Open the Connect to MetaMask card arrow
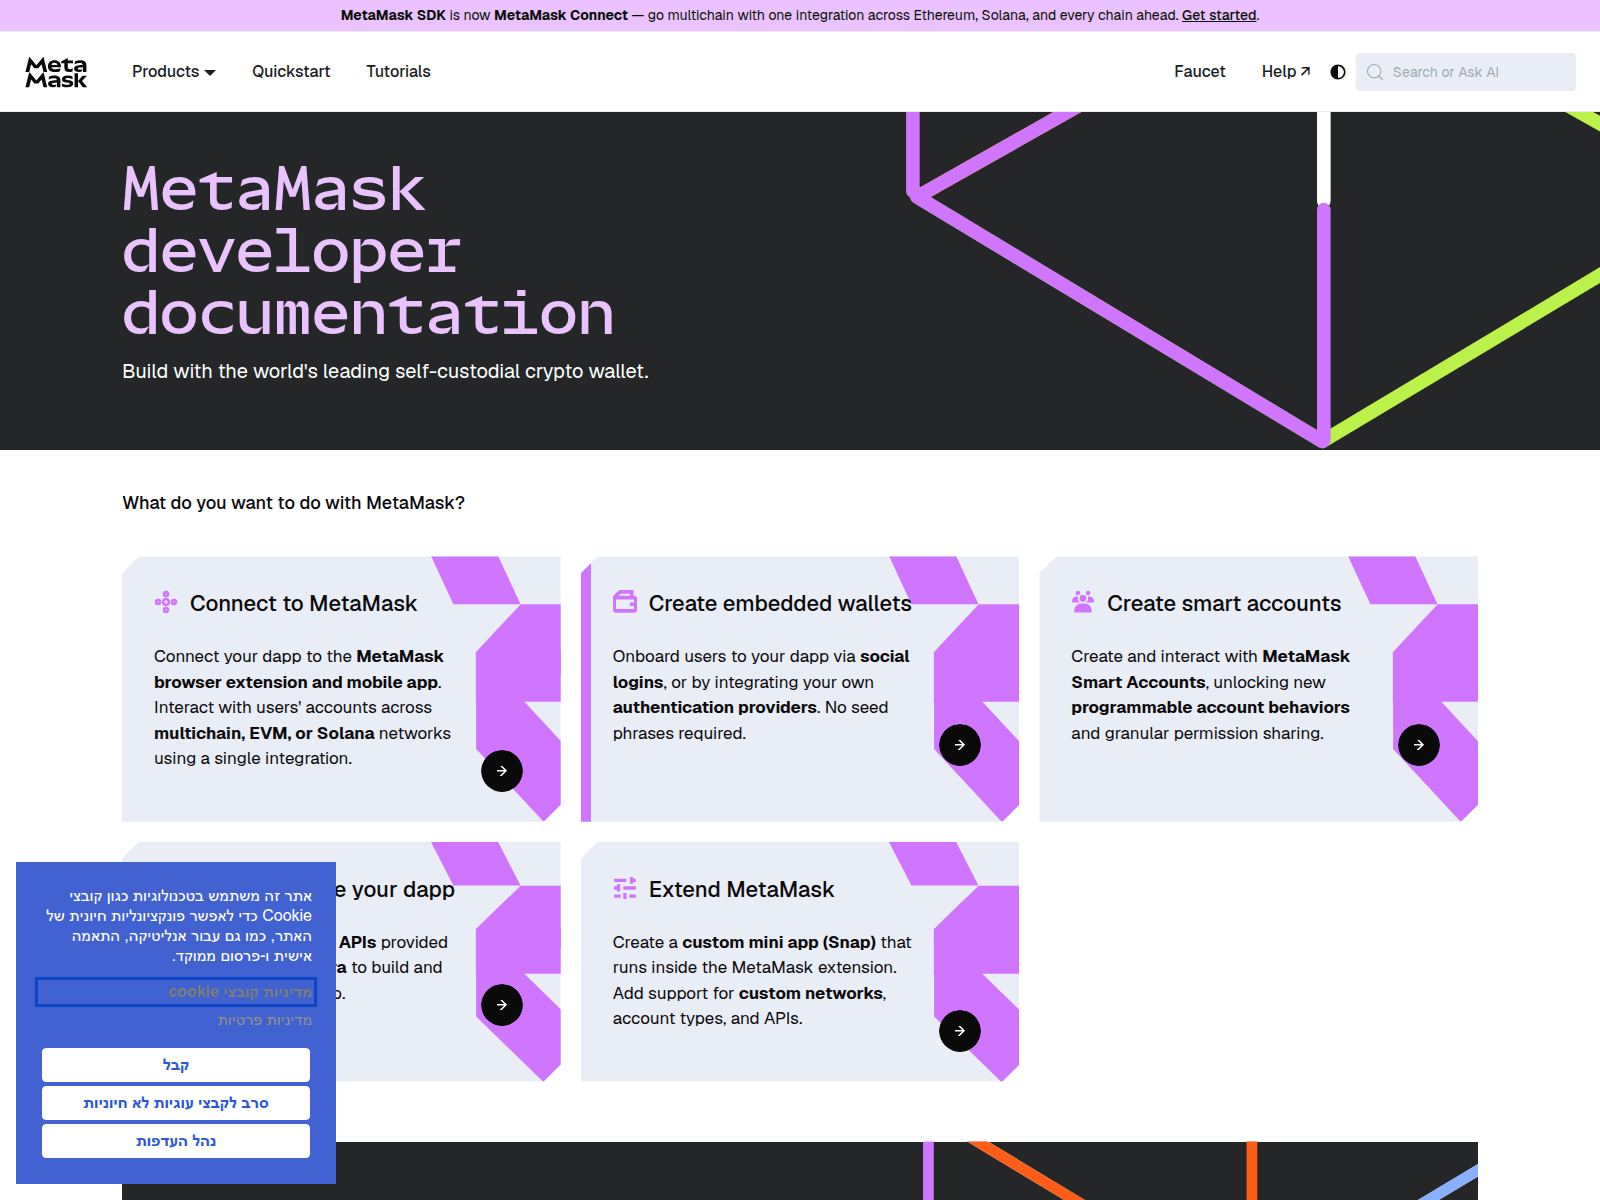This screenshot has width=1600, height=1200. (502, 771)
